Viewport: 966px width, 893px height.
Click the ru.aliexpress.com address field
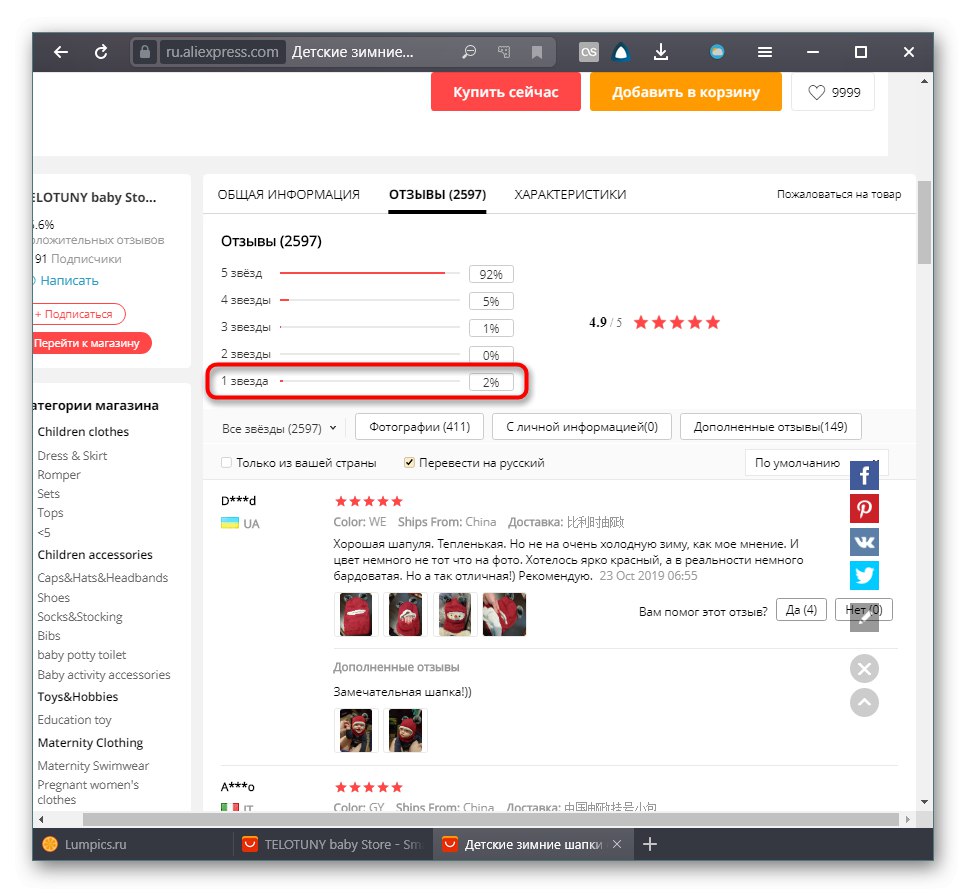222,52
